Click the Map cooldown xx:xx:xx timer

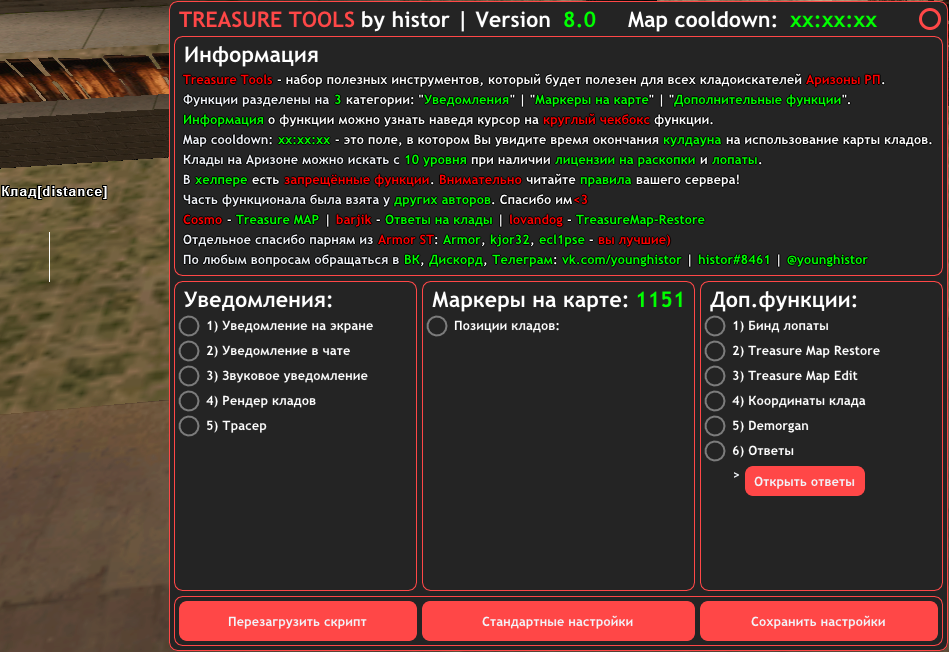[833, 20]
